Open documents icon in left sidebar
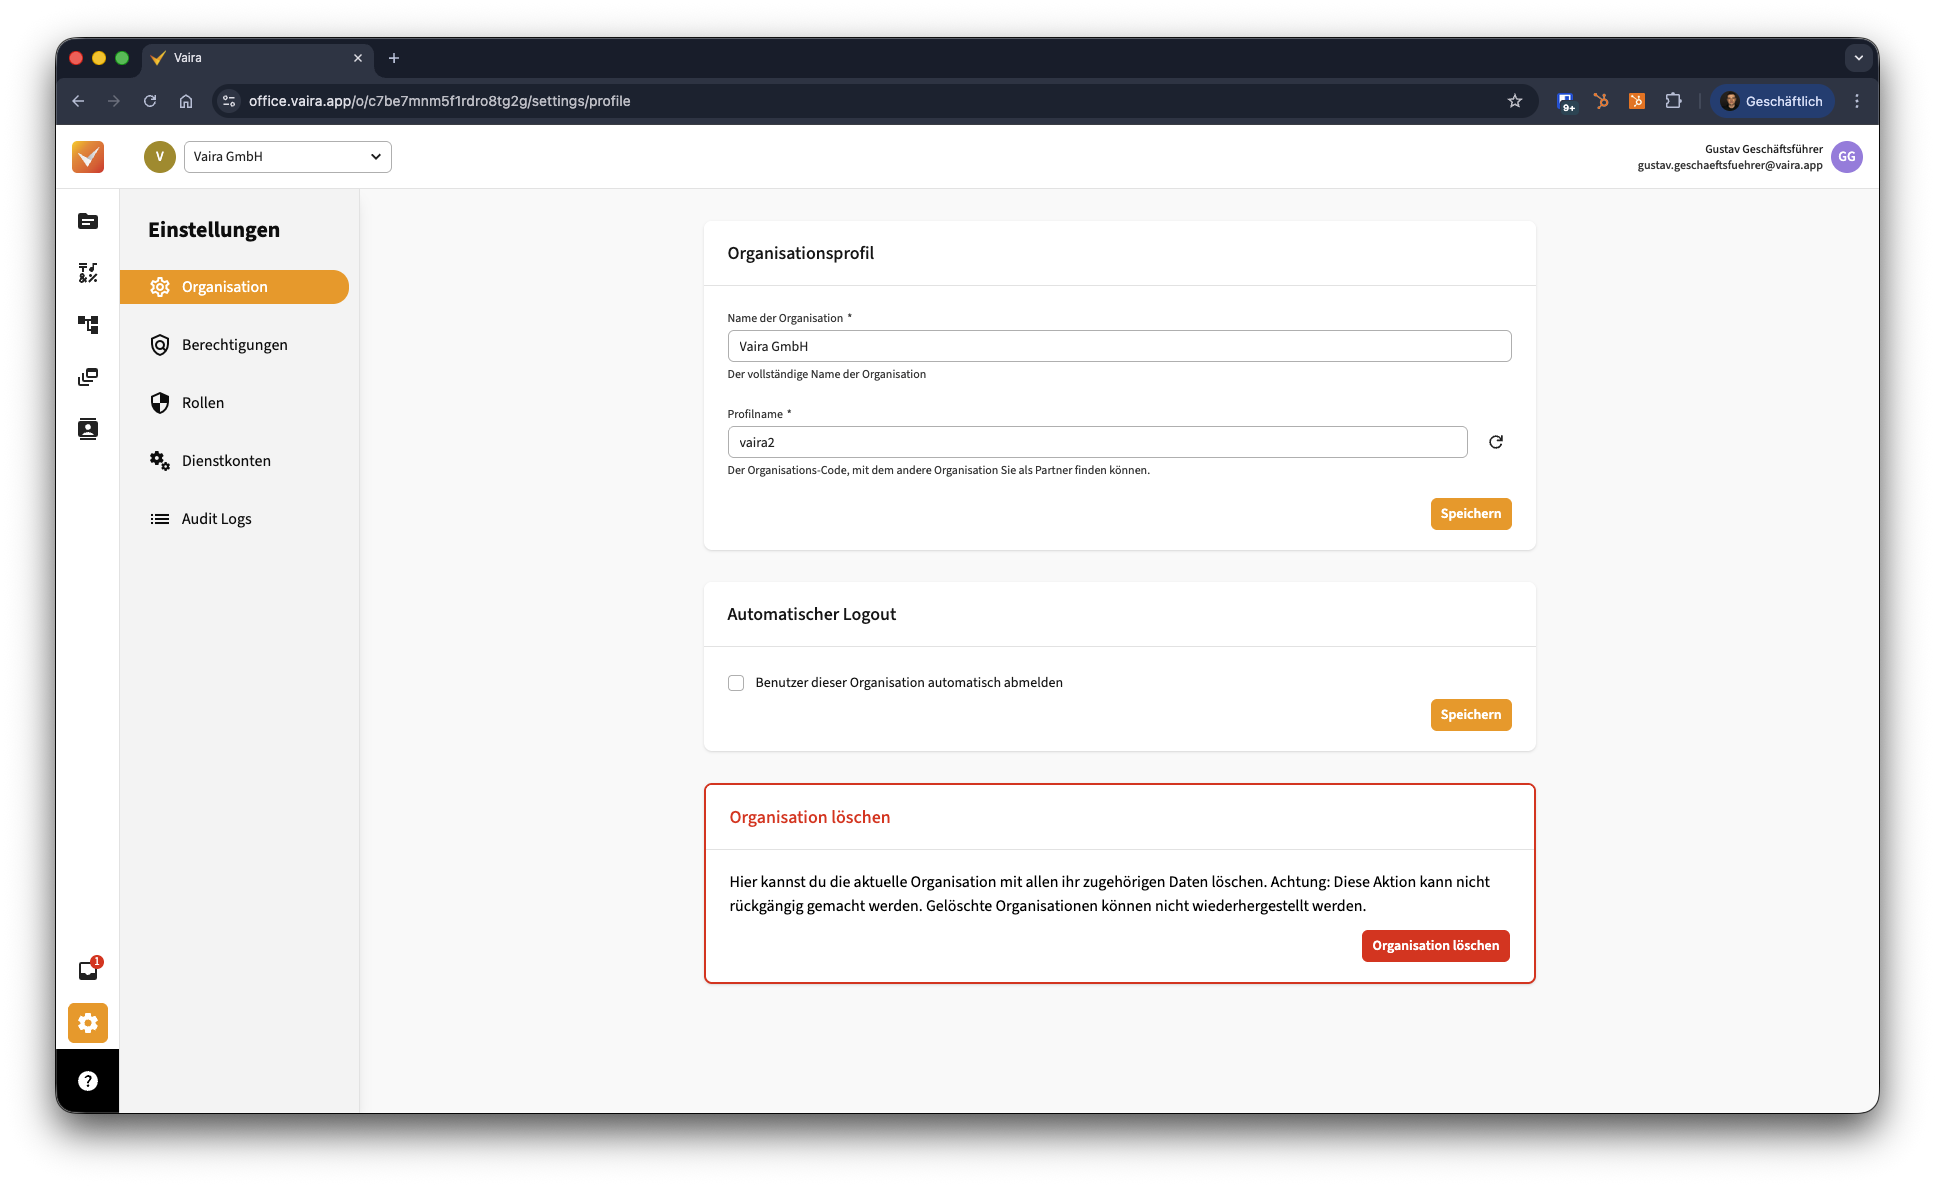 click(x=88, y=221)
